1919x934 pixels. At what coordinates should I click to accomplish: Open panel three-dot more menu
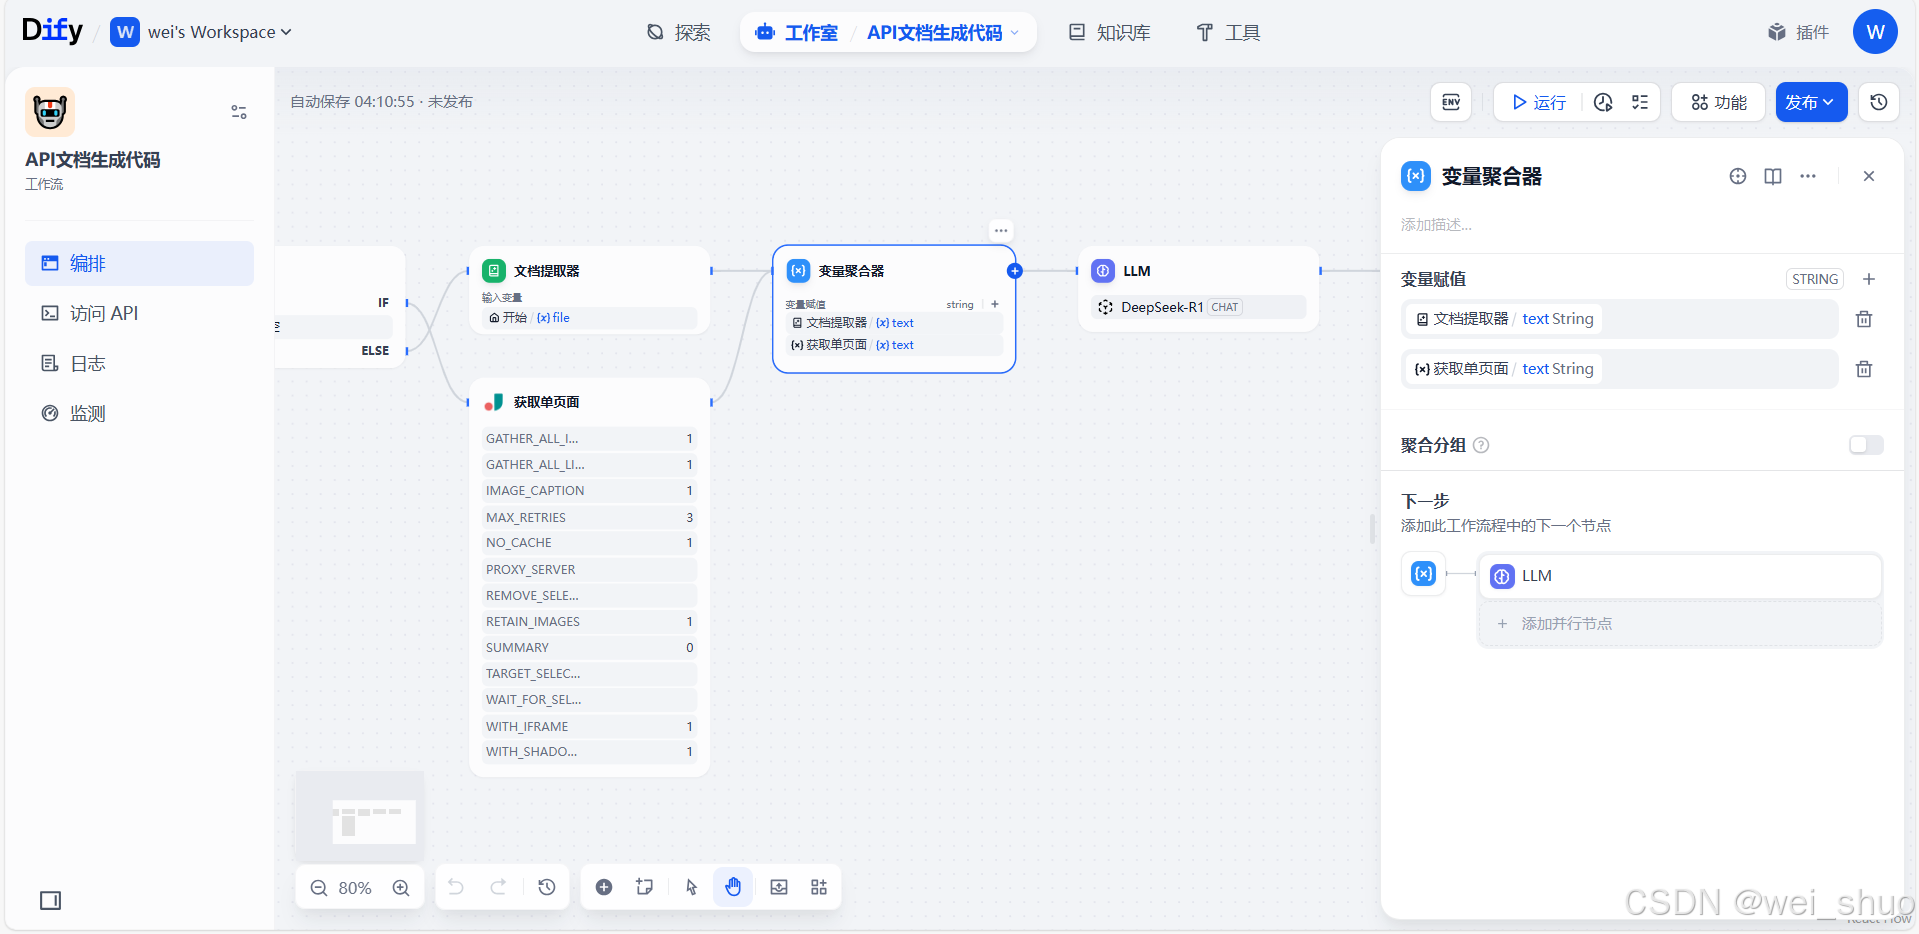pos(1808,176)
